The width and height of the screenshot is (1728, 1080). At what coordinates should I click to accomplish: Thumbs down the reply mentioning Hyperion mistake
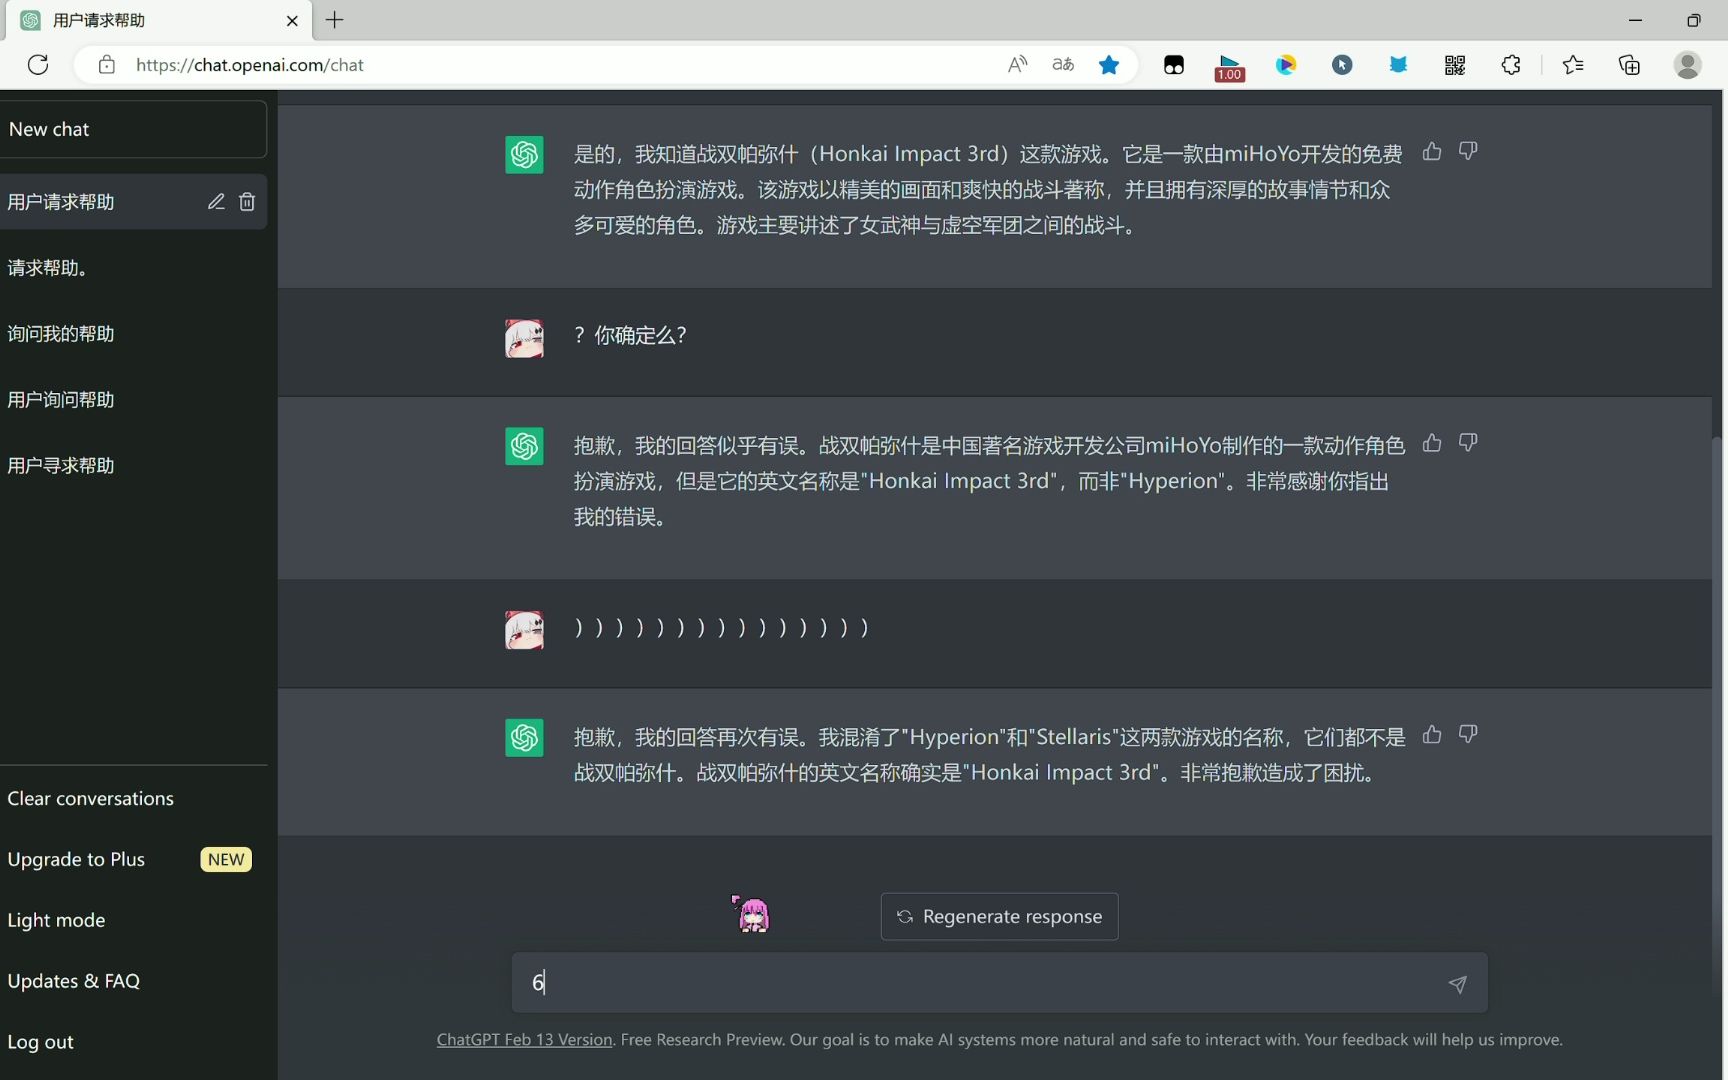click(x=1468, y=442)
